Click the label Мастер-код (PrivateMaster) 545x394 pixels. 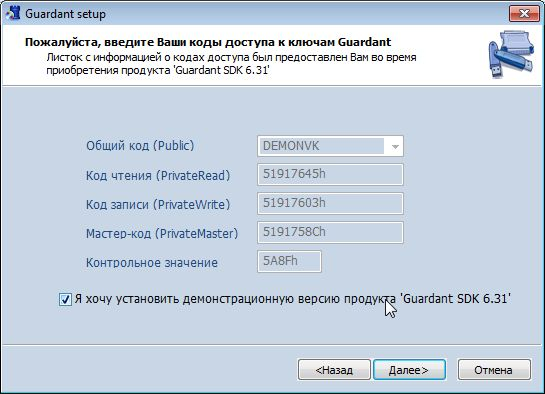(162, 233)
